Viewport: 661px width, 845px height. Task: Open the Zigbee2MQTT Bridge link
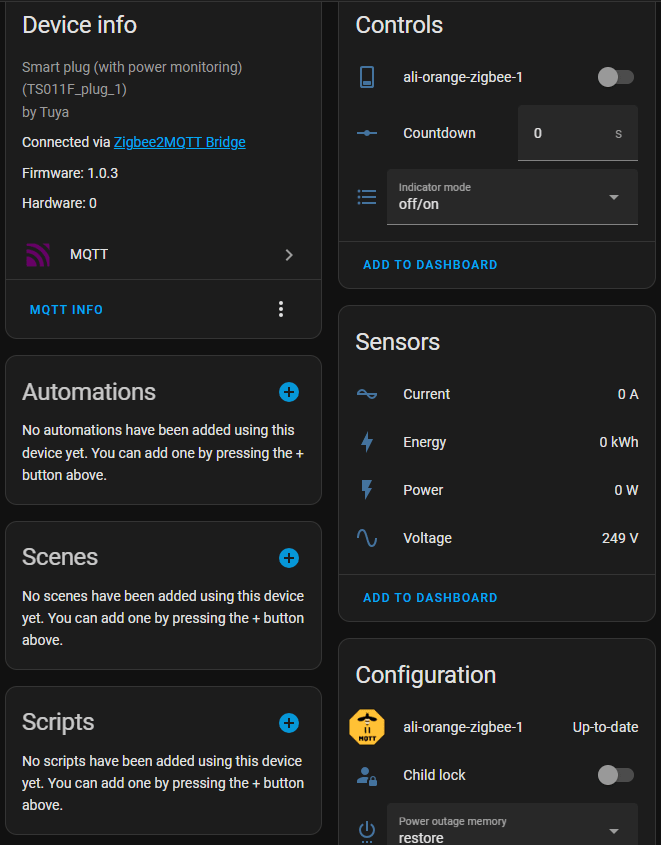[179, 142]
